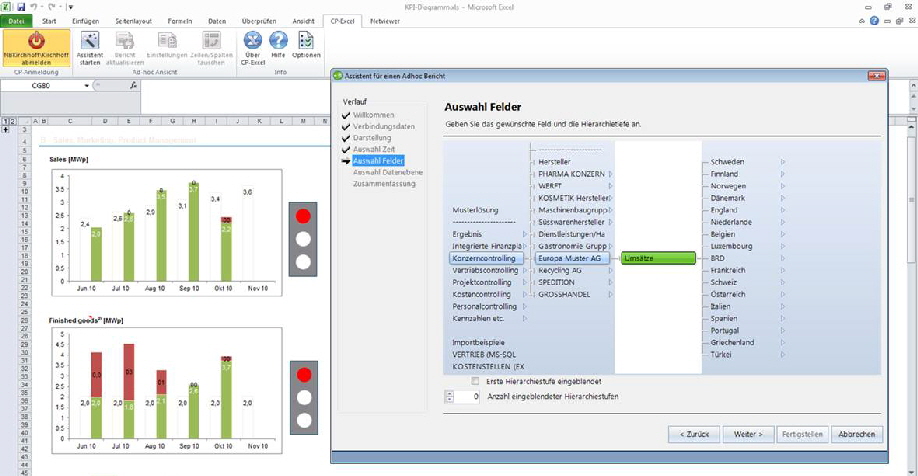This screenshot has height=476, width=918.
Task: Expand the Türkei arrow
Action: point(783,354)
